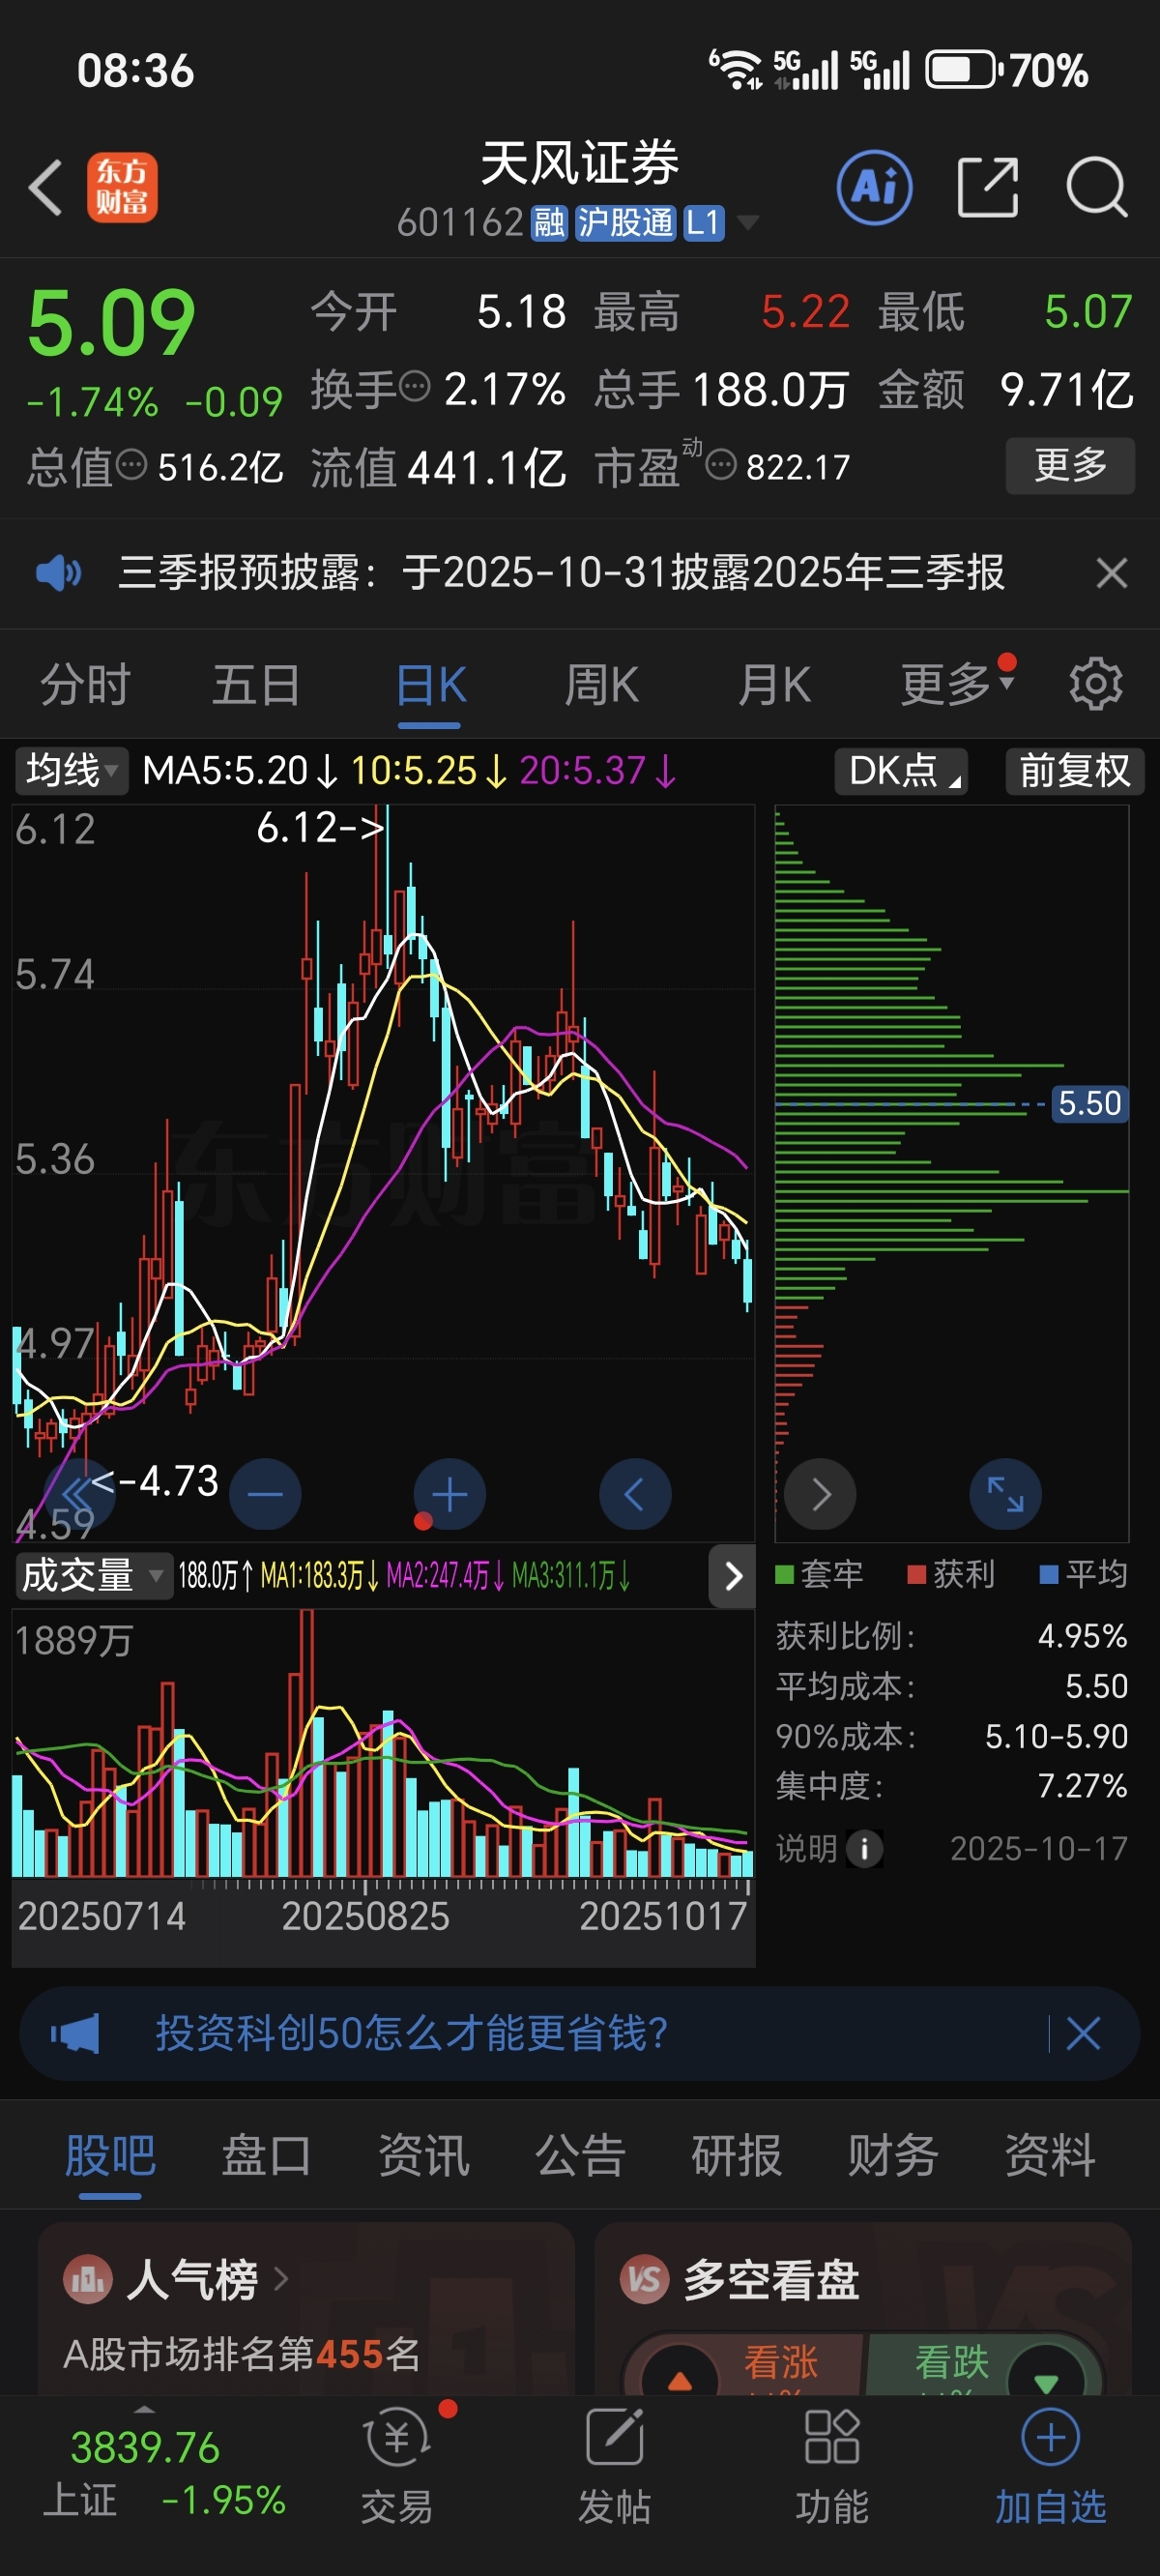Zoom out the K chart with the minus button
Screen dimensions: 1160x2576
[265, 1494]
